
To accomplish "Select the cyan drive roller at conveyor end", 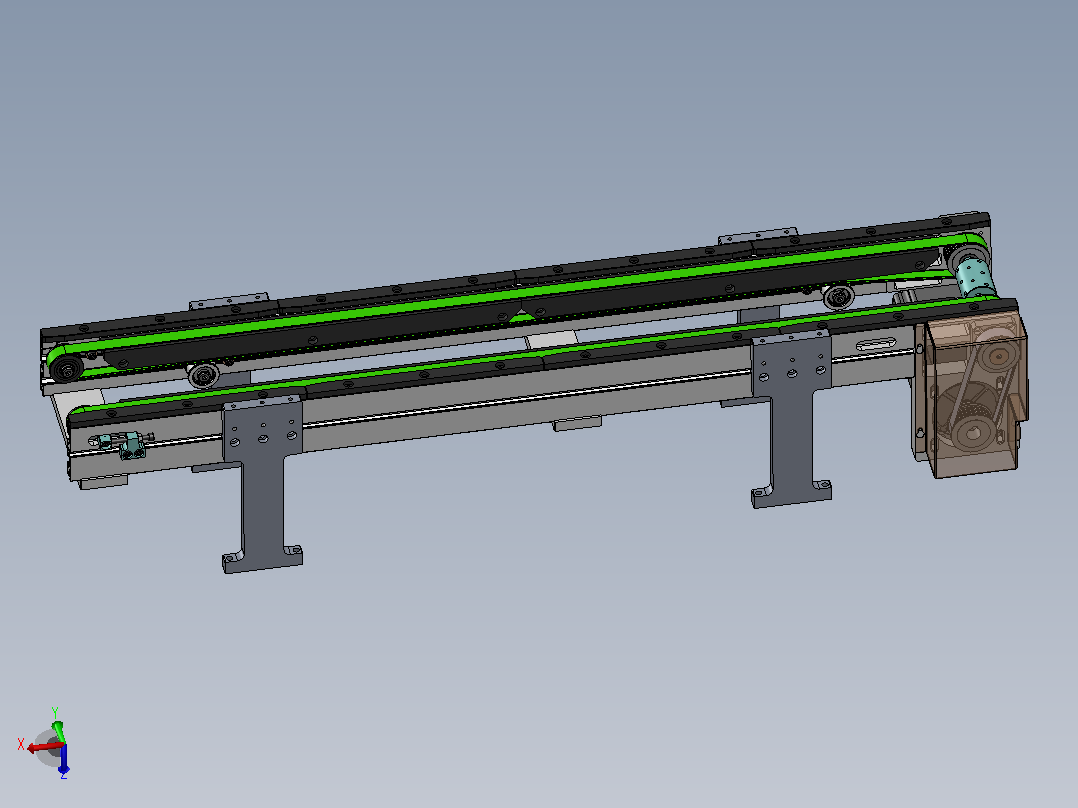I will tap(975, 276).
